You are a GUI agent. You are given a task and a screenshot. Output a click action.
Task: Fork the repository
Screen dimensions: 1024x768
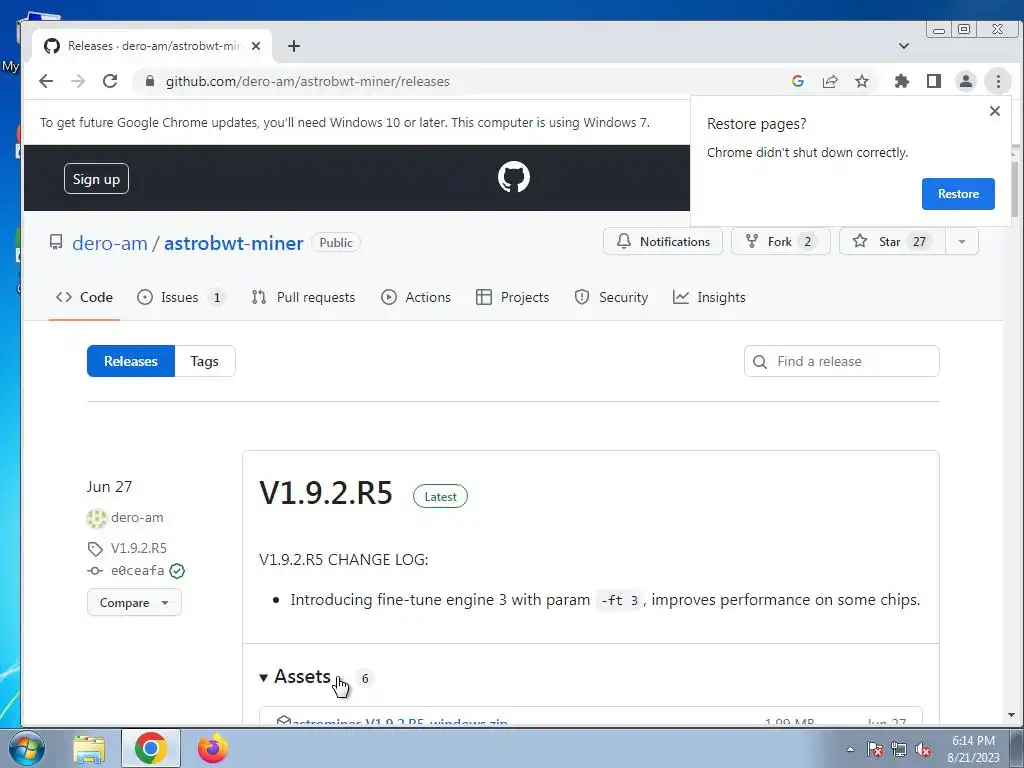tap(780, 242)
